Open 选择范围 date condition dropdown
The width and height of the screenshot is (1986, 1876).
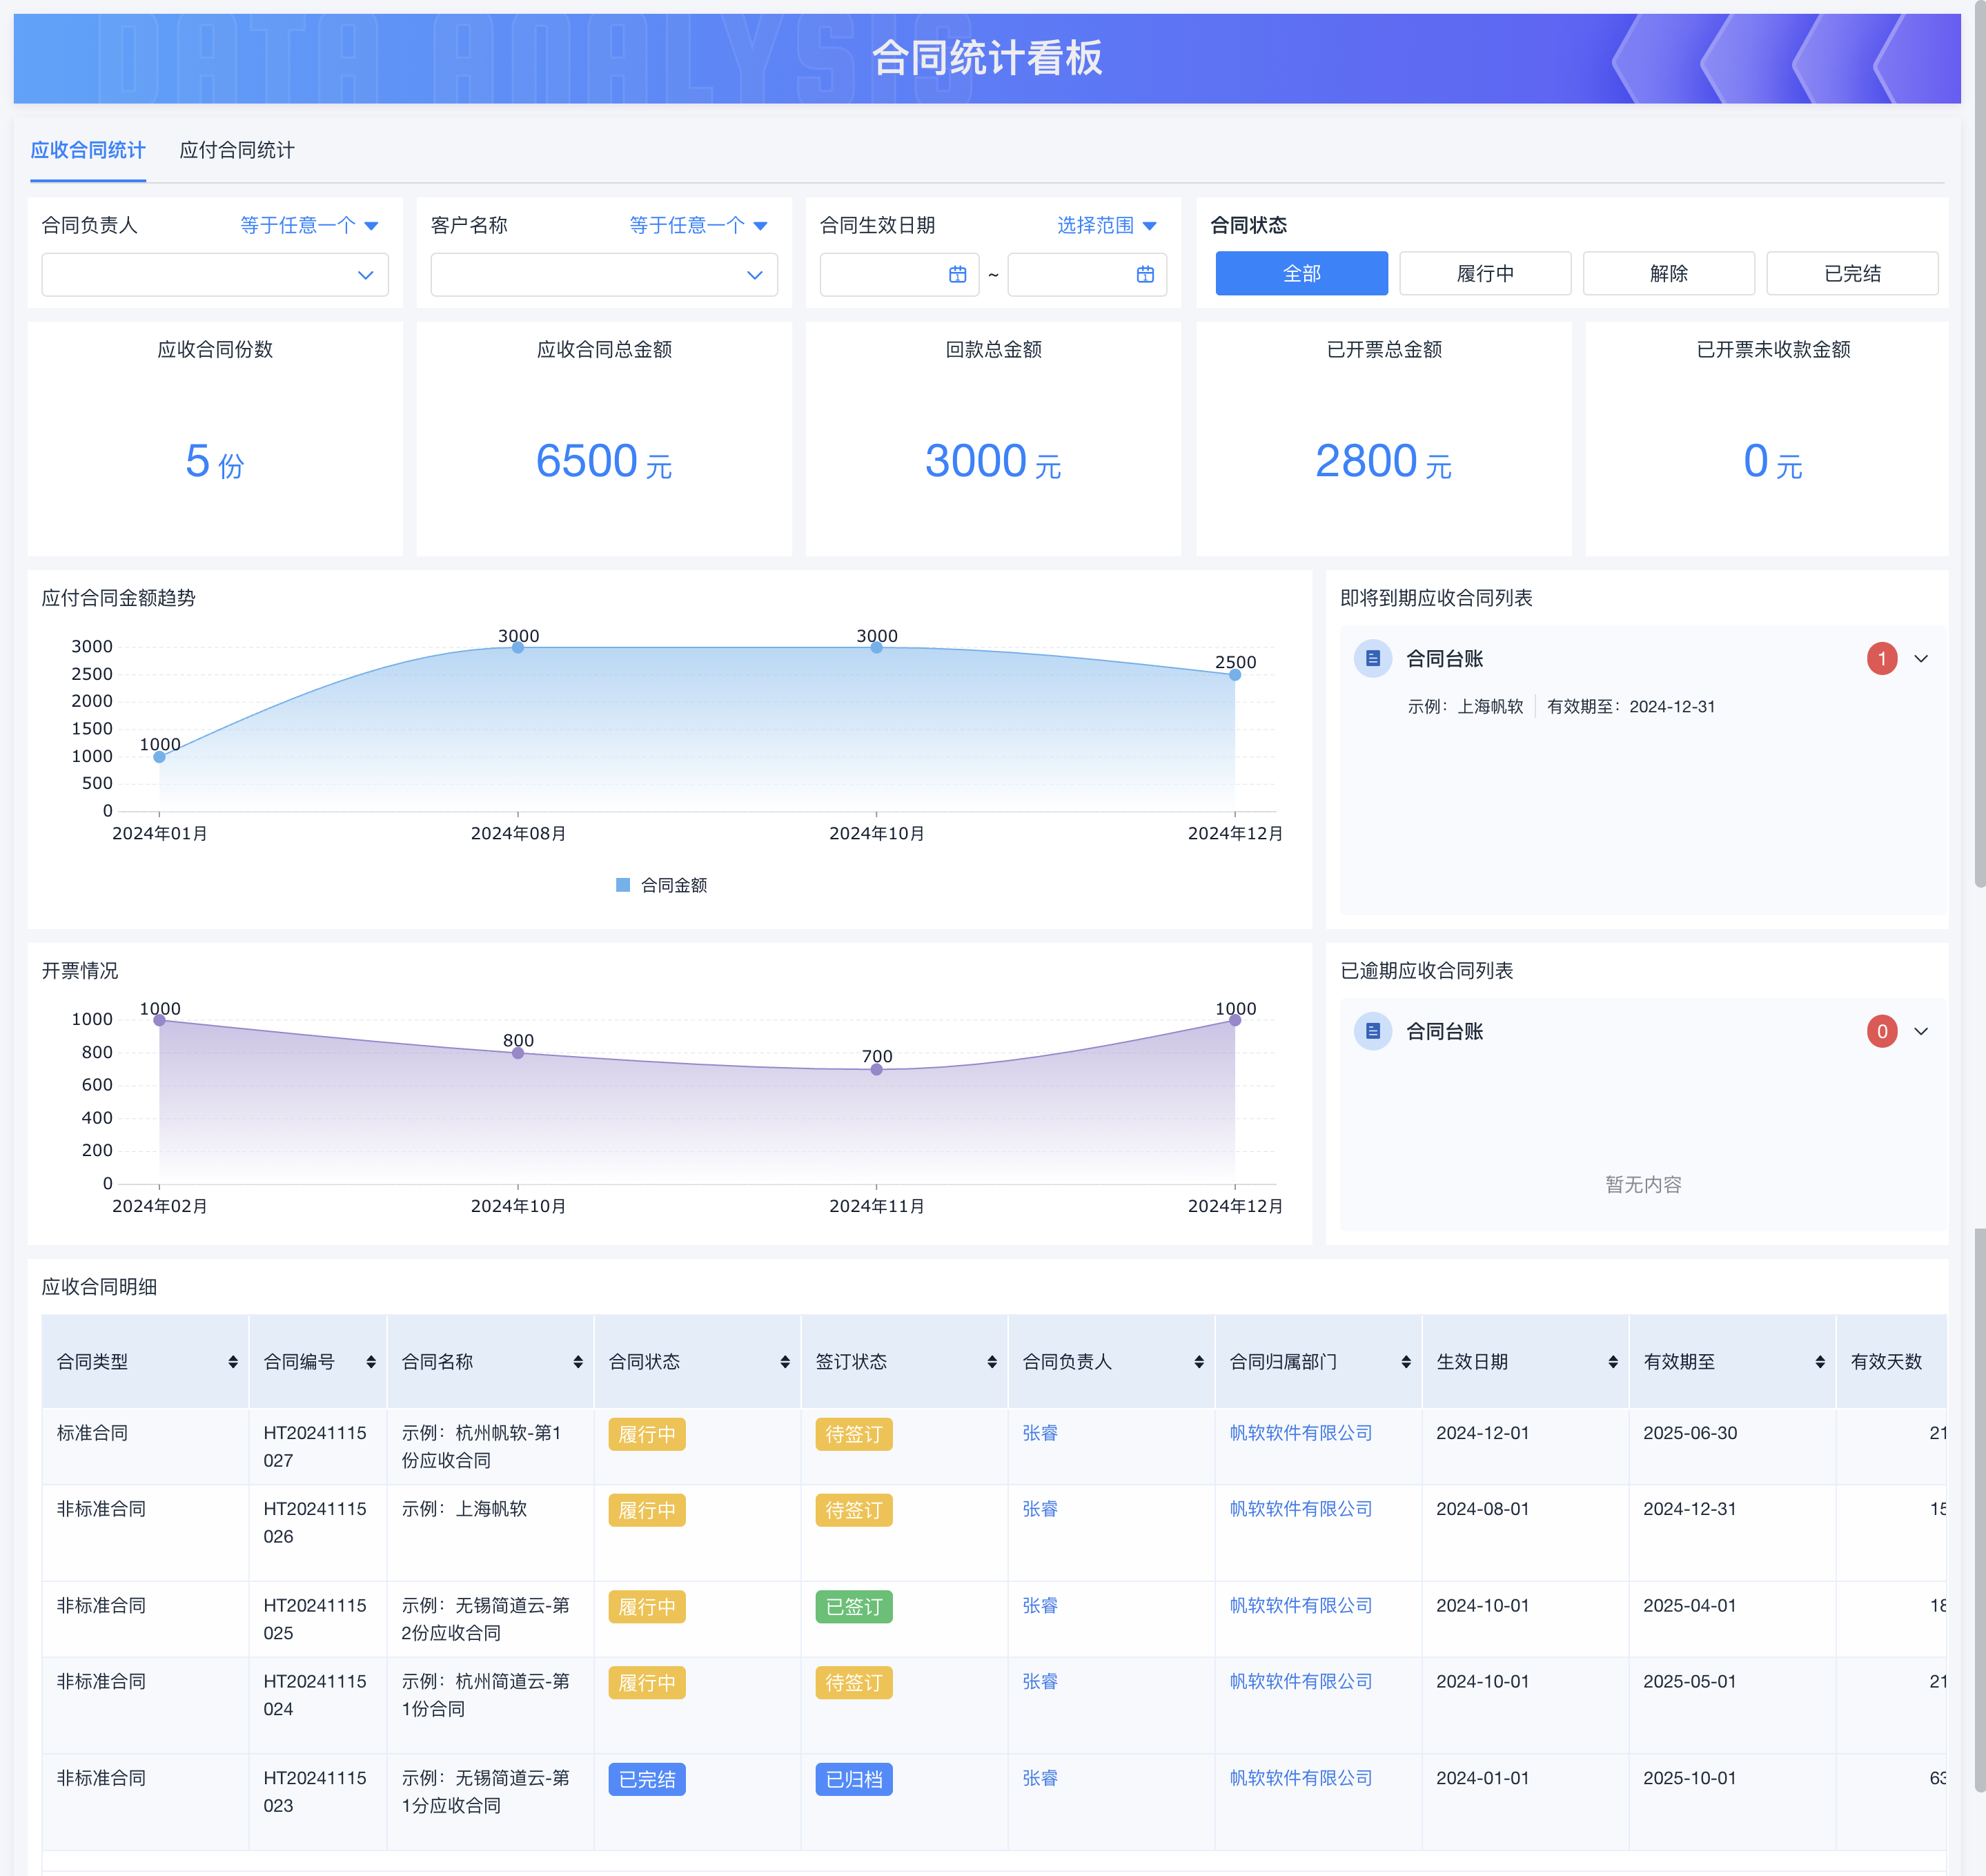tap(1106, 225)
